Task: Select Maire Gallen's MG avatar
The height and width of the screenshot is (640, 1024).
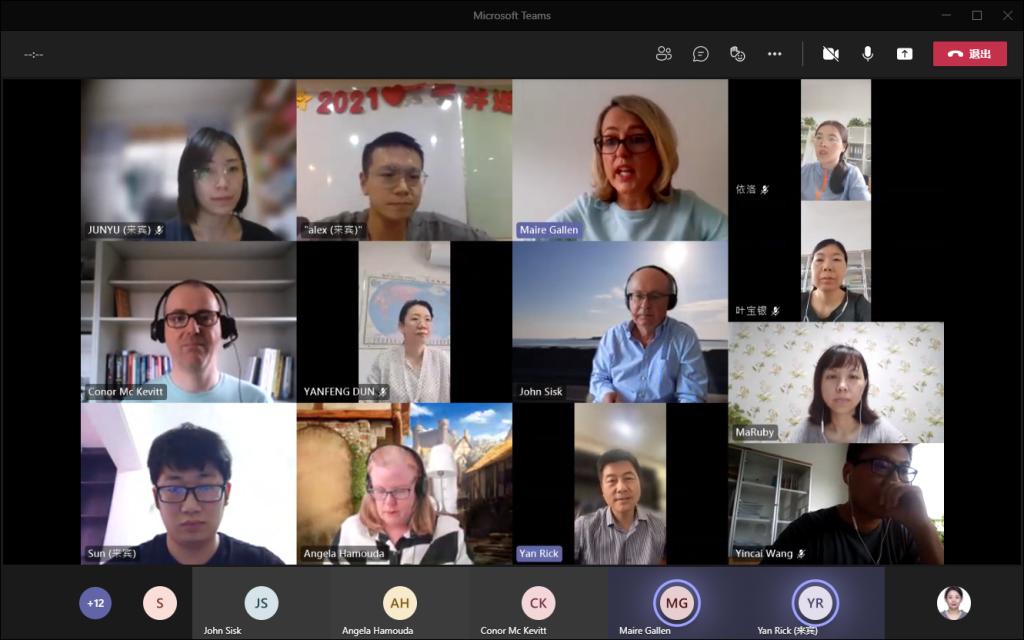Action: [677, 603]
